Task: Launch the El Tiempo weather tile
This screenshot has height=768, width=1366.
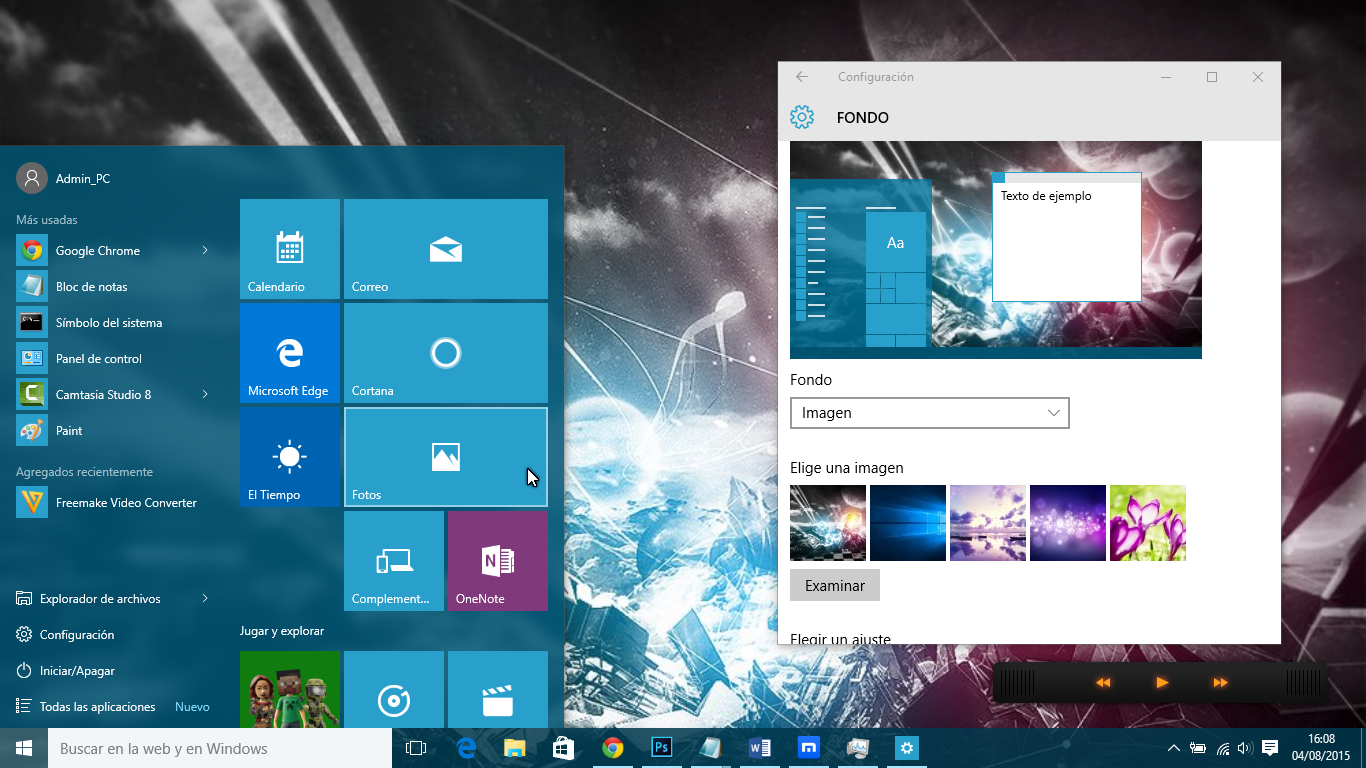Action: point(289,456)
